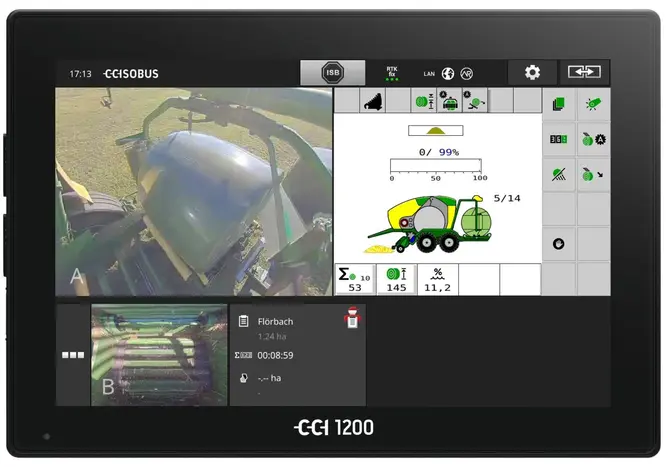Image resolution: width=666 pixels, height=467 pixels.
Task: Click the red driver icon in task tile
Action: click(351, 319)
